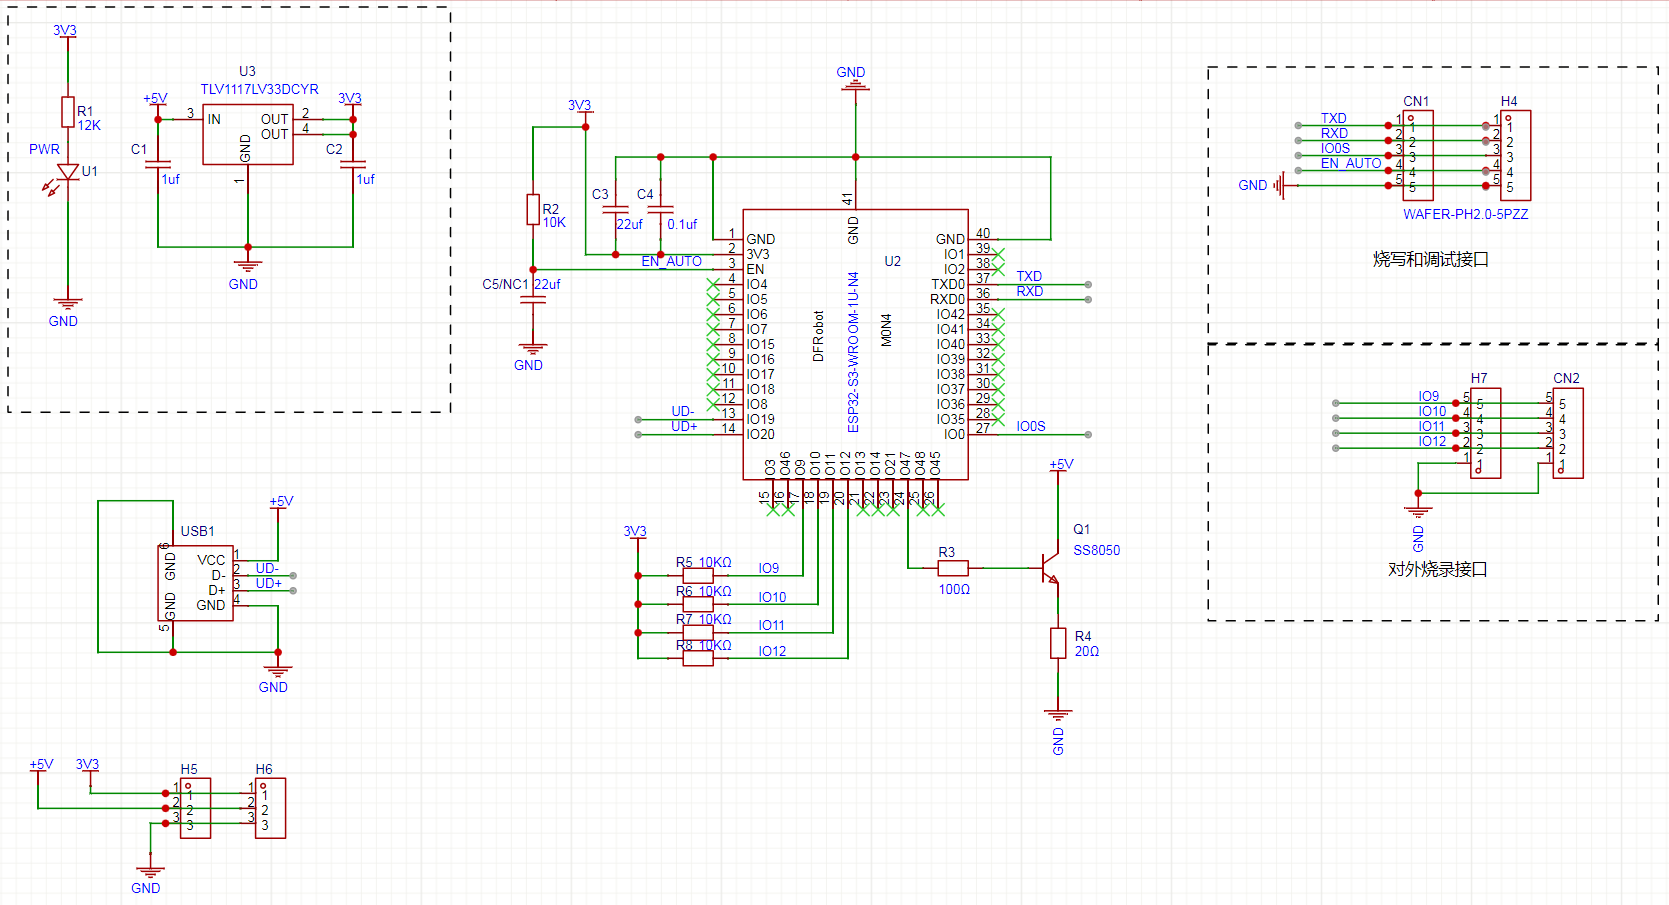Click the ESP32-S3-WROOM-1U-N4 module label
Viewport: 1669px width, 905px height.
[x=853, y=352]
